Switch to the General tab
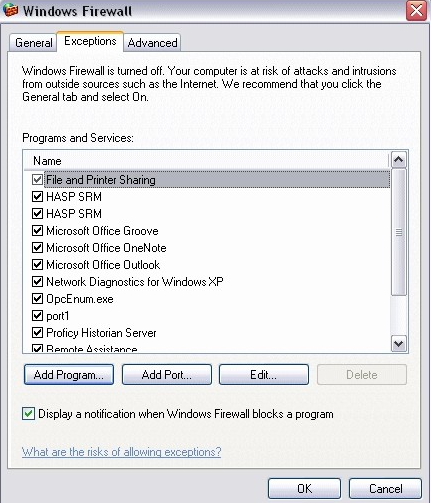 coord(33,43)
